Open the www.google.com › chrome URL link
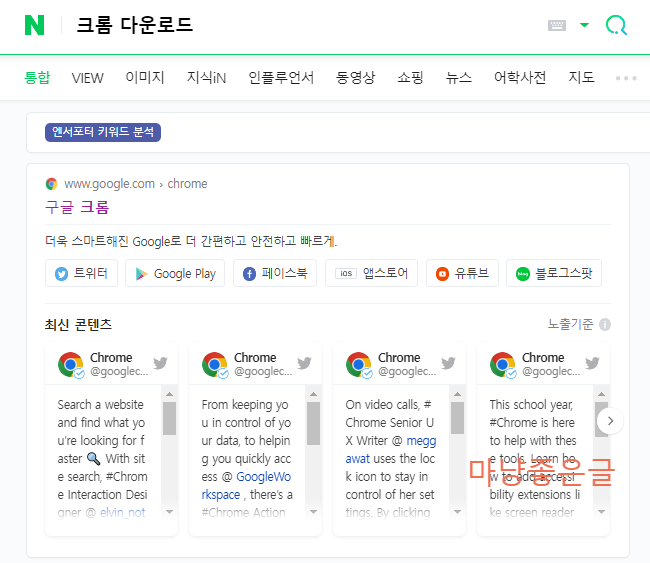650x563 pixels. click(x=136, y=184)
